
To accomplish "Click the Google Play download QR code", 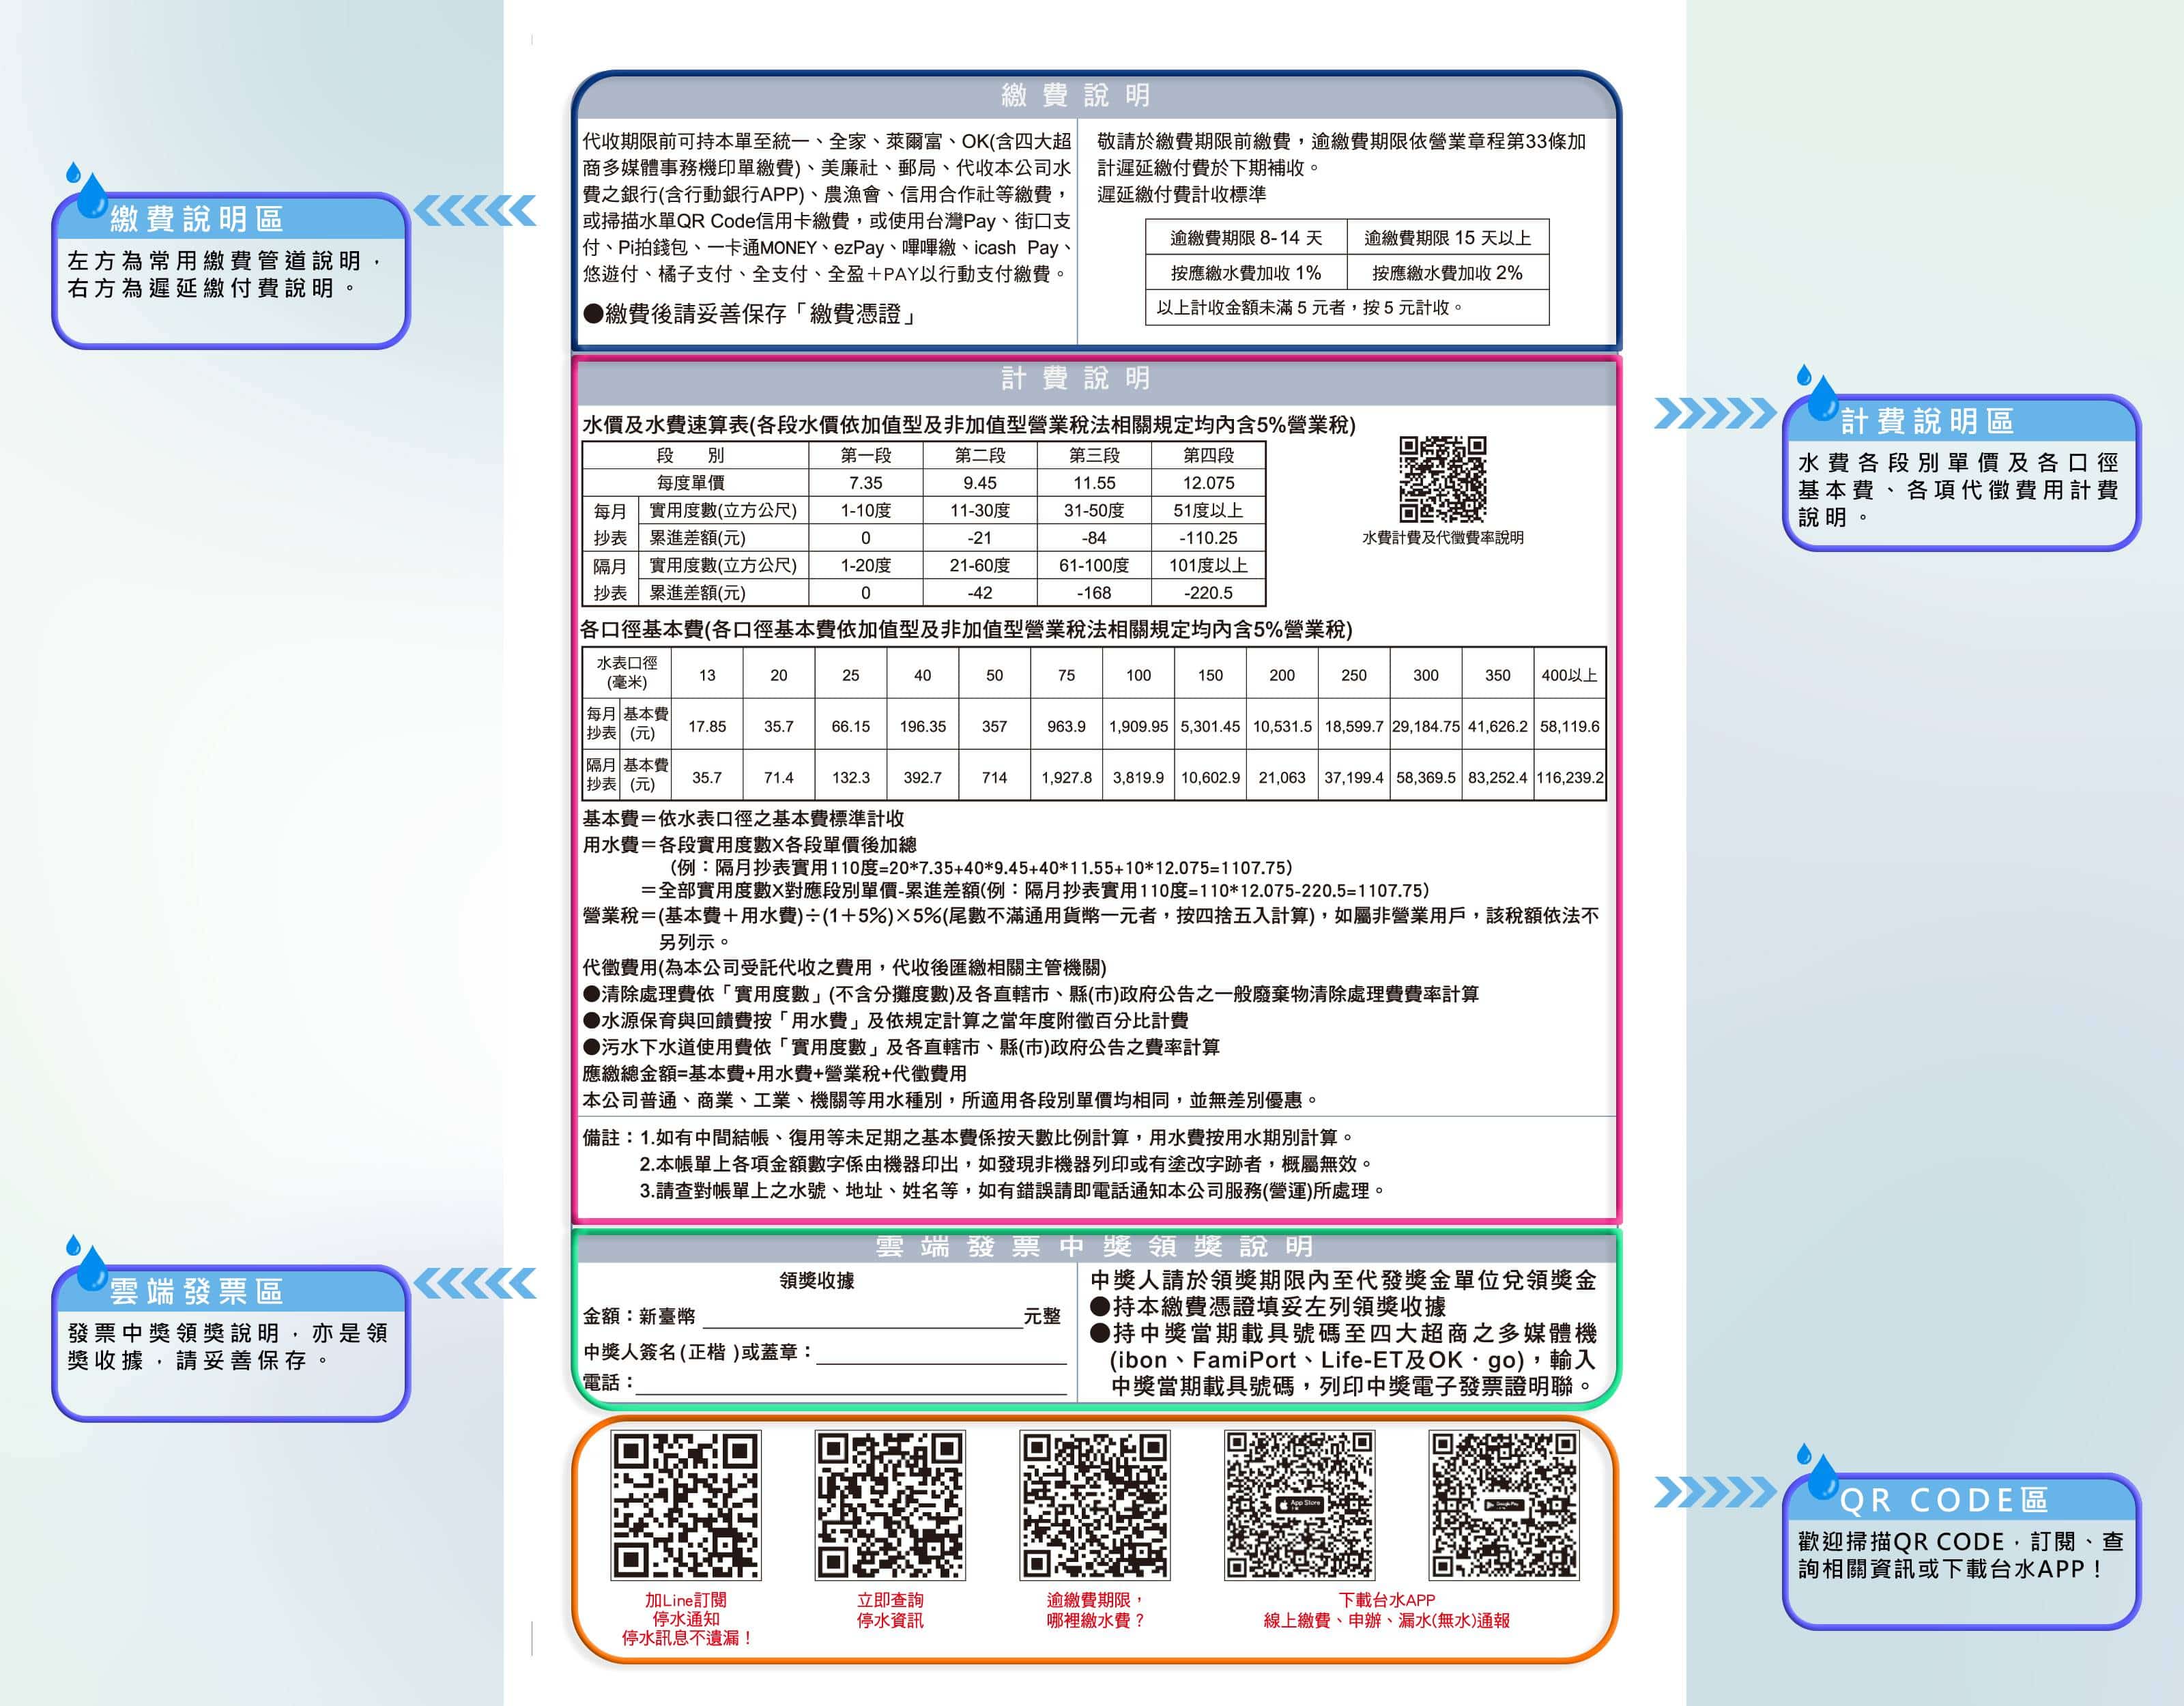I will point(1504,1505).
